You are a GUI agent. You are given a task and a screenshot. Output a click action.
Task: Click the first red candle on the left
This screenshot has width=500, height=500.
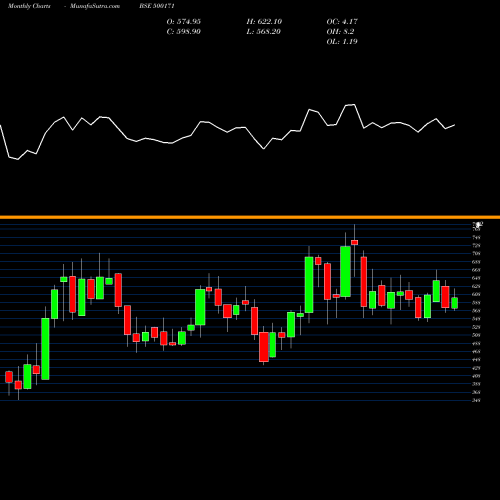point(9,377)
